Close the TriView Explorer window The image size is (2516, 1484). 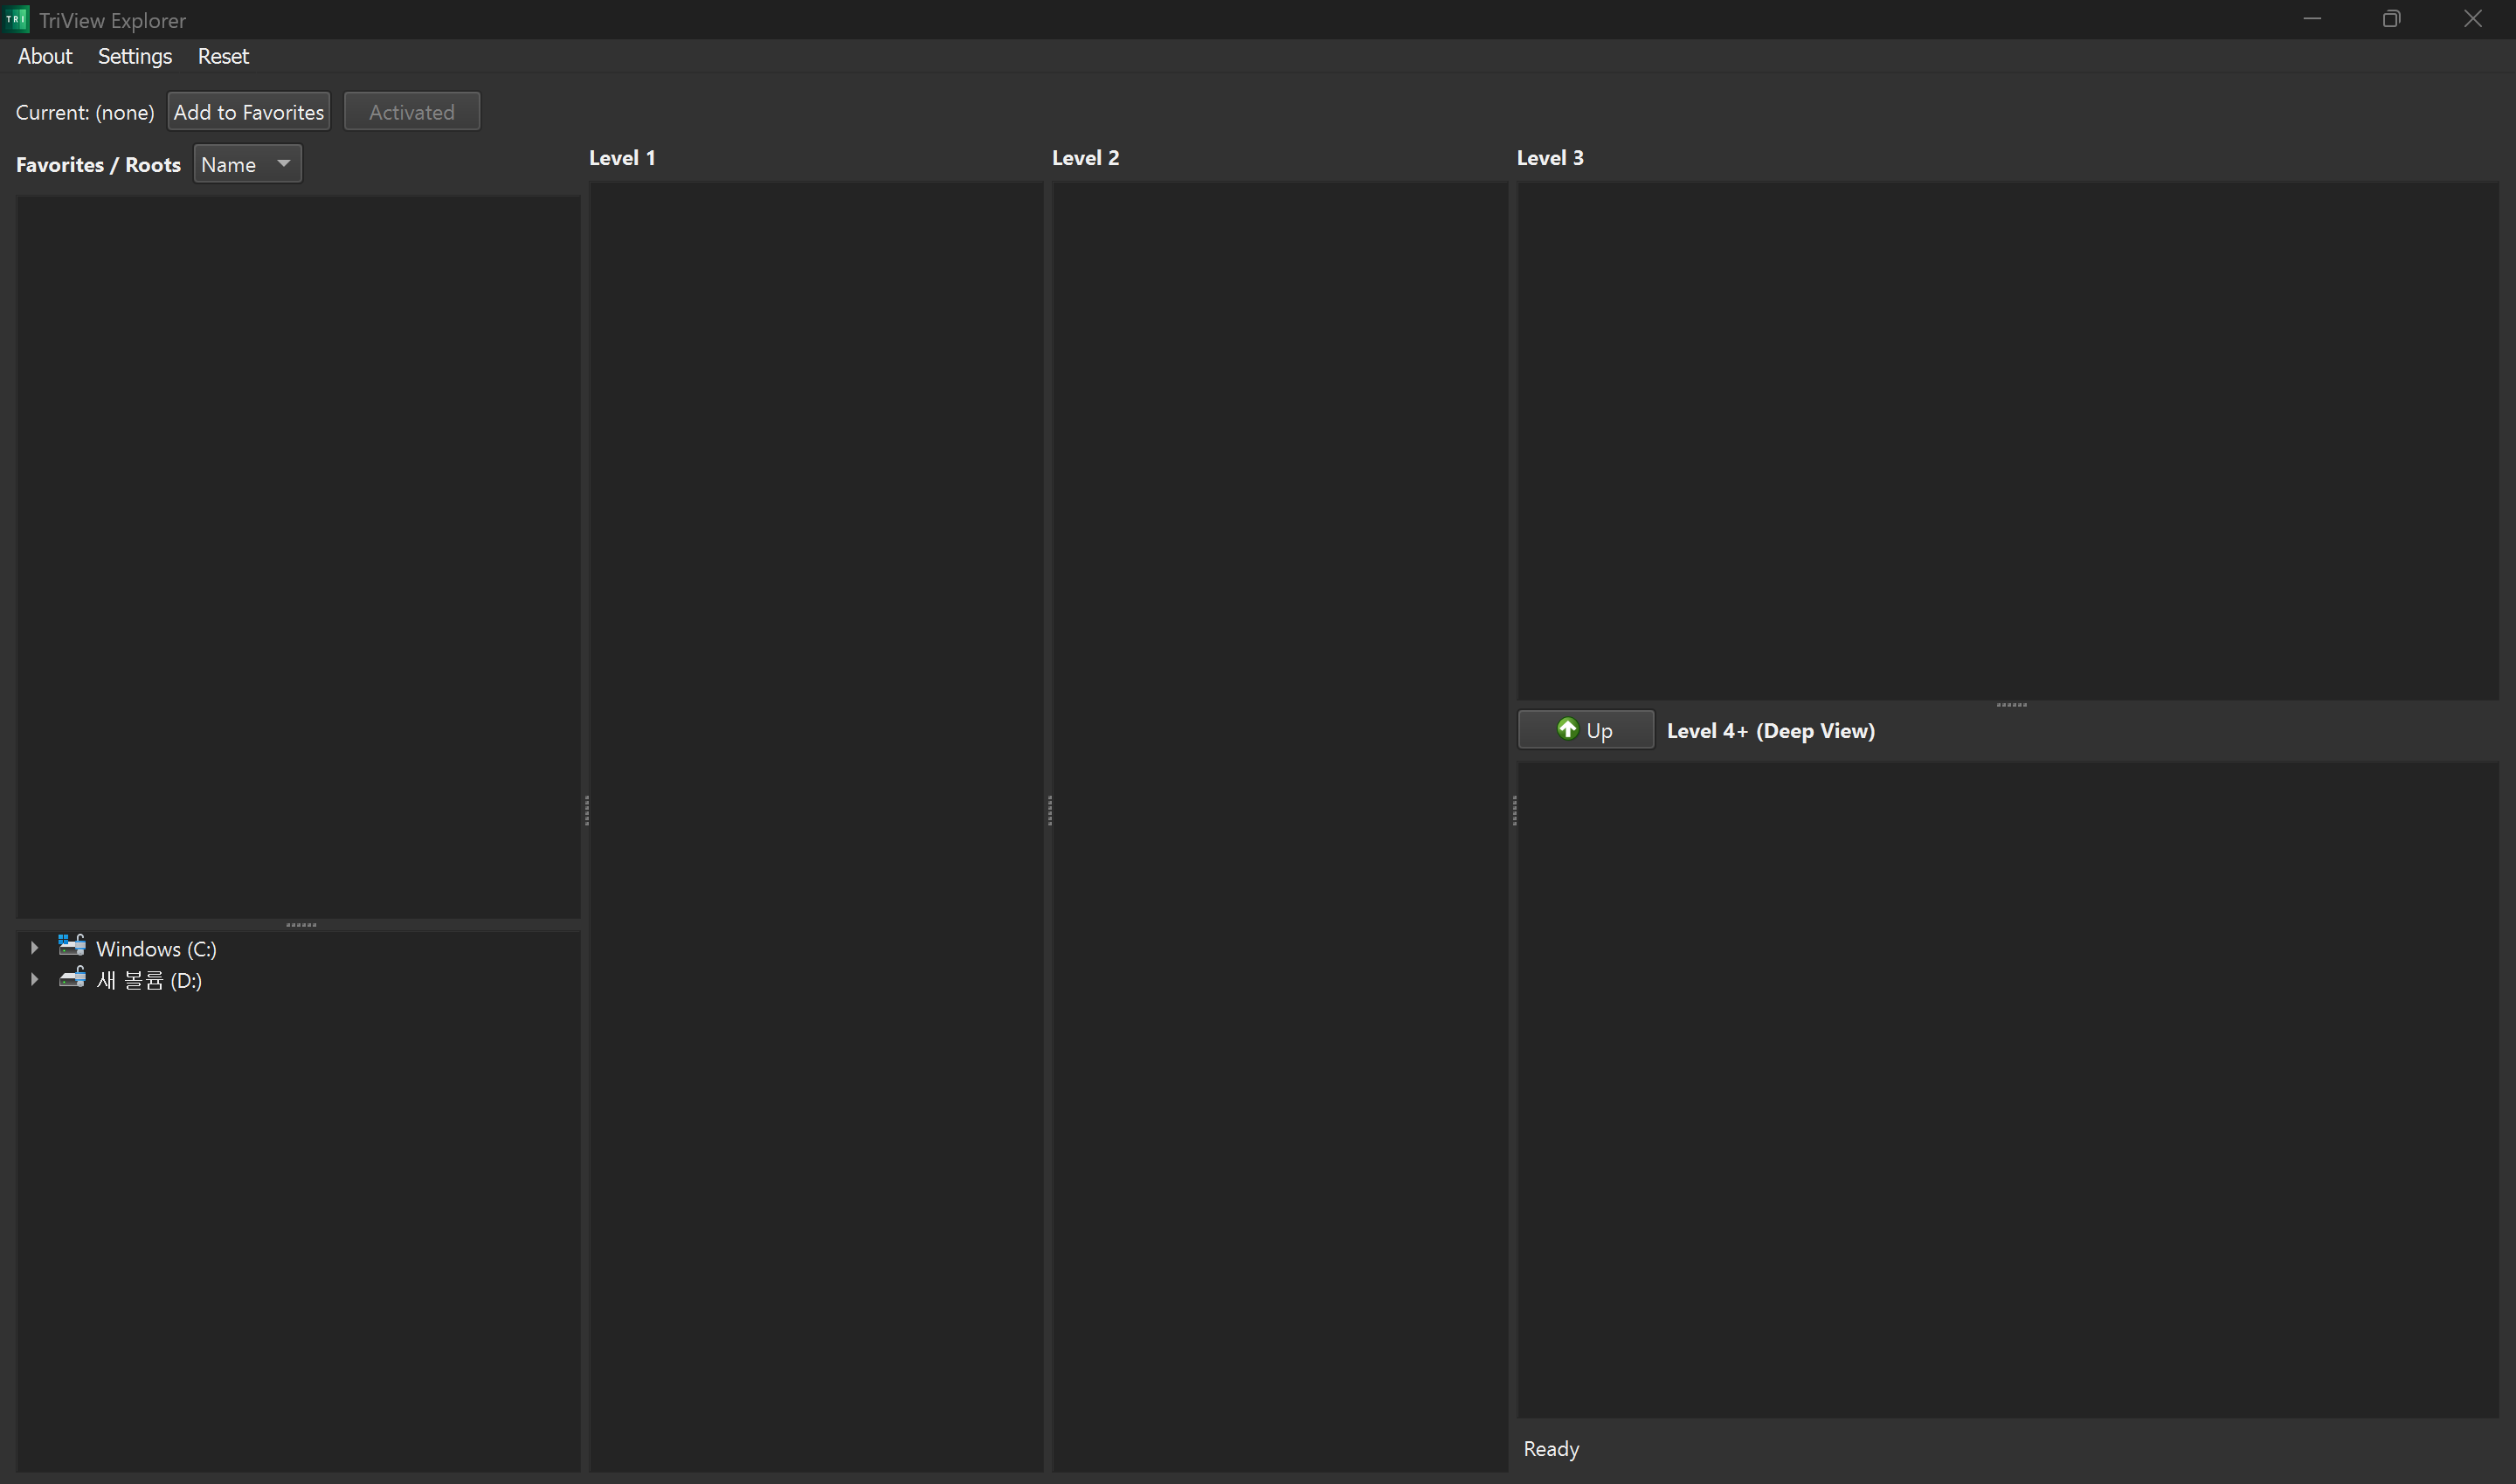2472,19
